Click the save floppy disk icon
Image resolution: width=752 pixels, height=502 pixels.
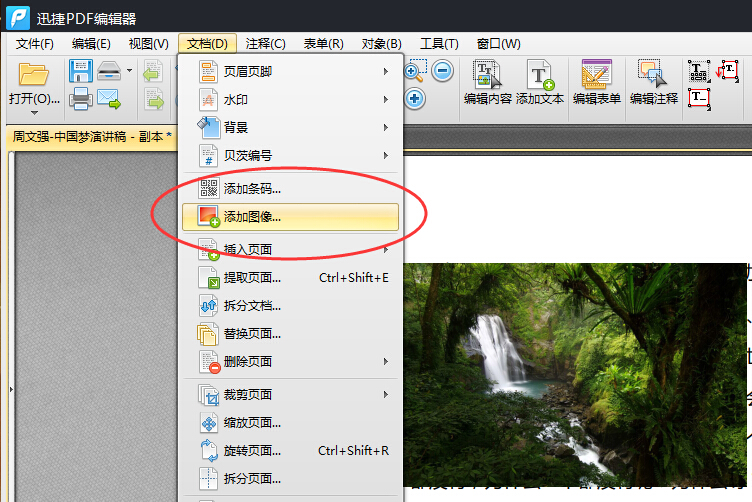(x=81, y=71)
